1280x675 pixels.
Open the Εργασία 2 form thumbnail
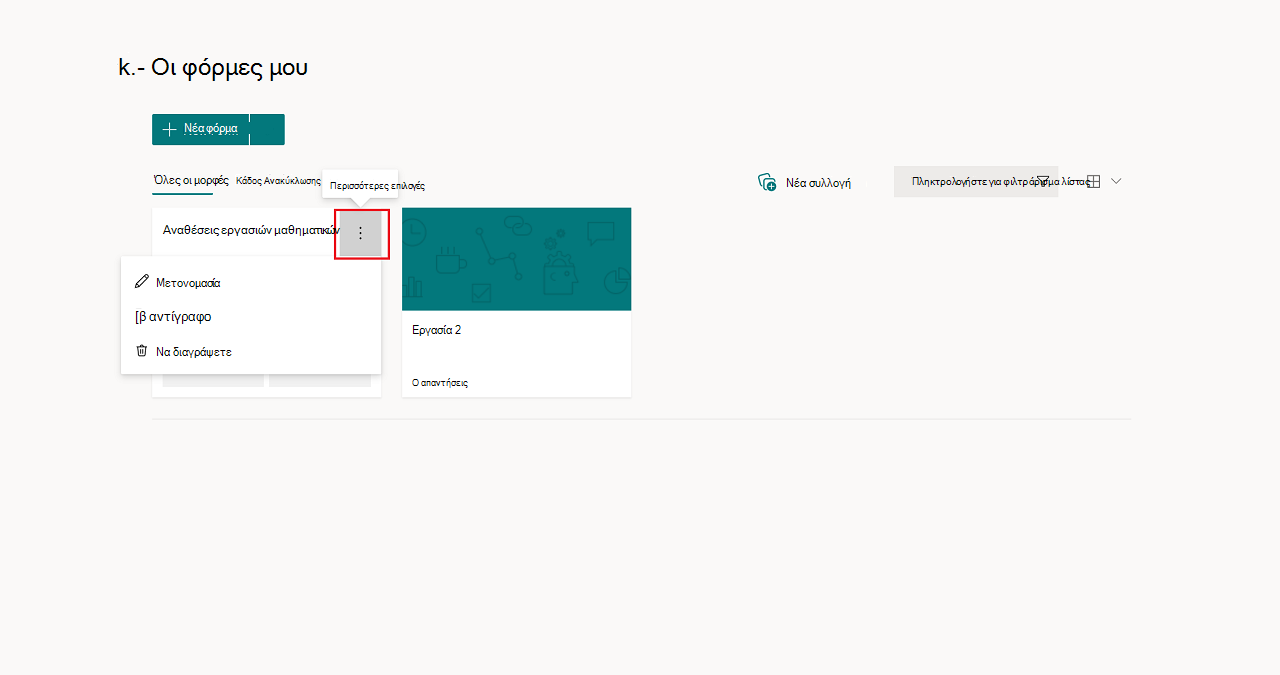click(x=516, y=259)
